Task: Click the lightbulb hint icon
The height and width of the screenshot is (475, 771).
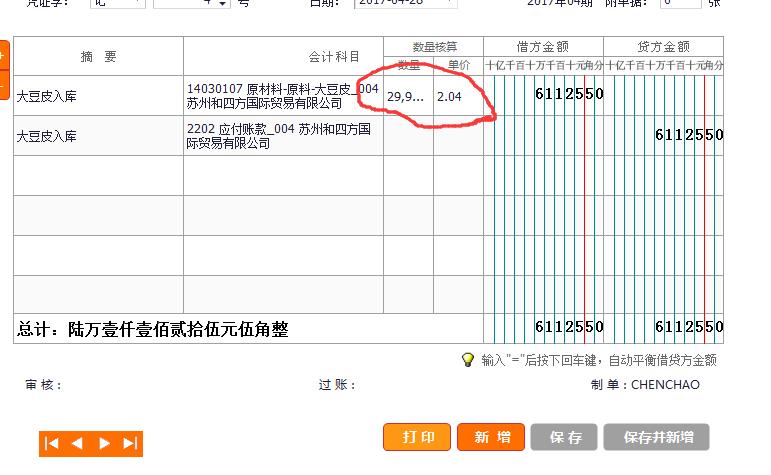Action: point(467,360)
